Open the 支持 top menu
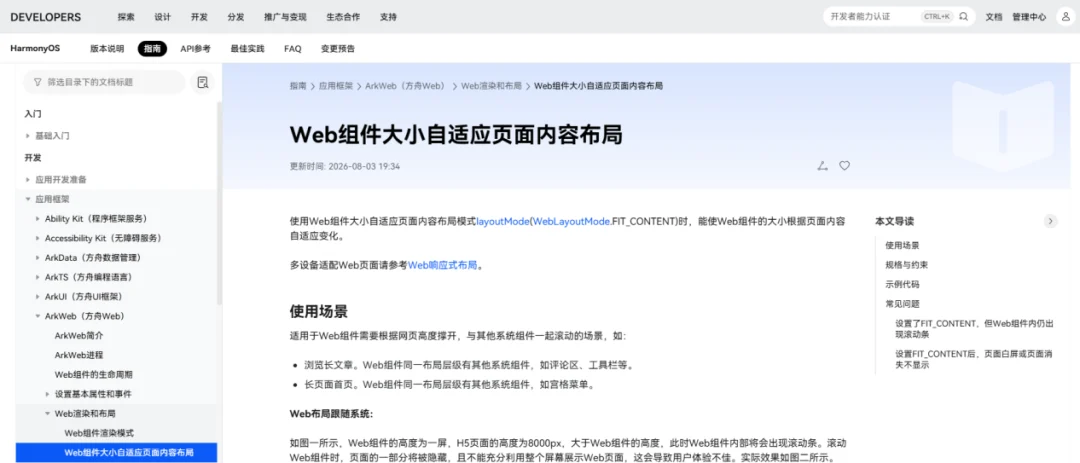 click(388, 17)
